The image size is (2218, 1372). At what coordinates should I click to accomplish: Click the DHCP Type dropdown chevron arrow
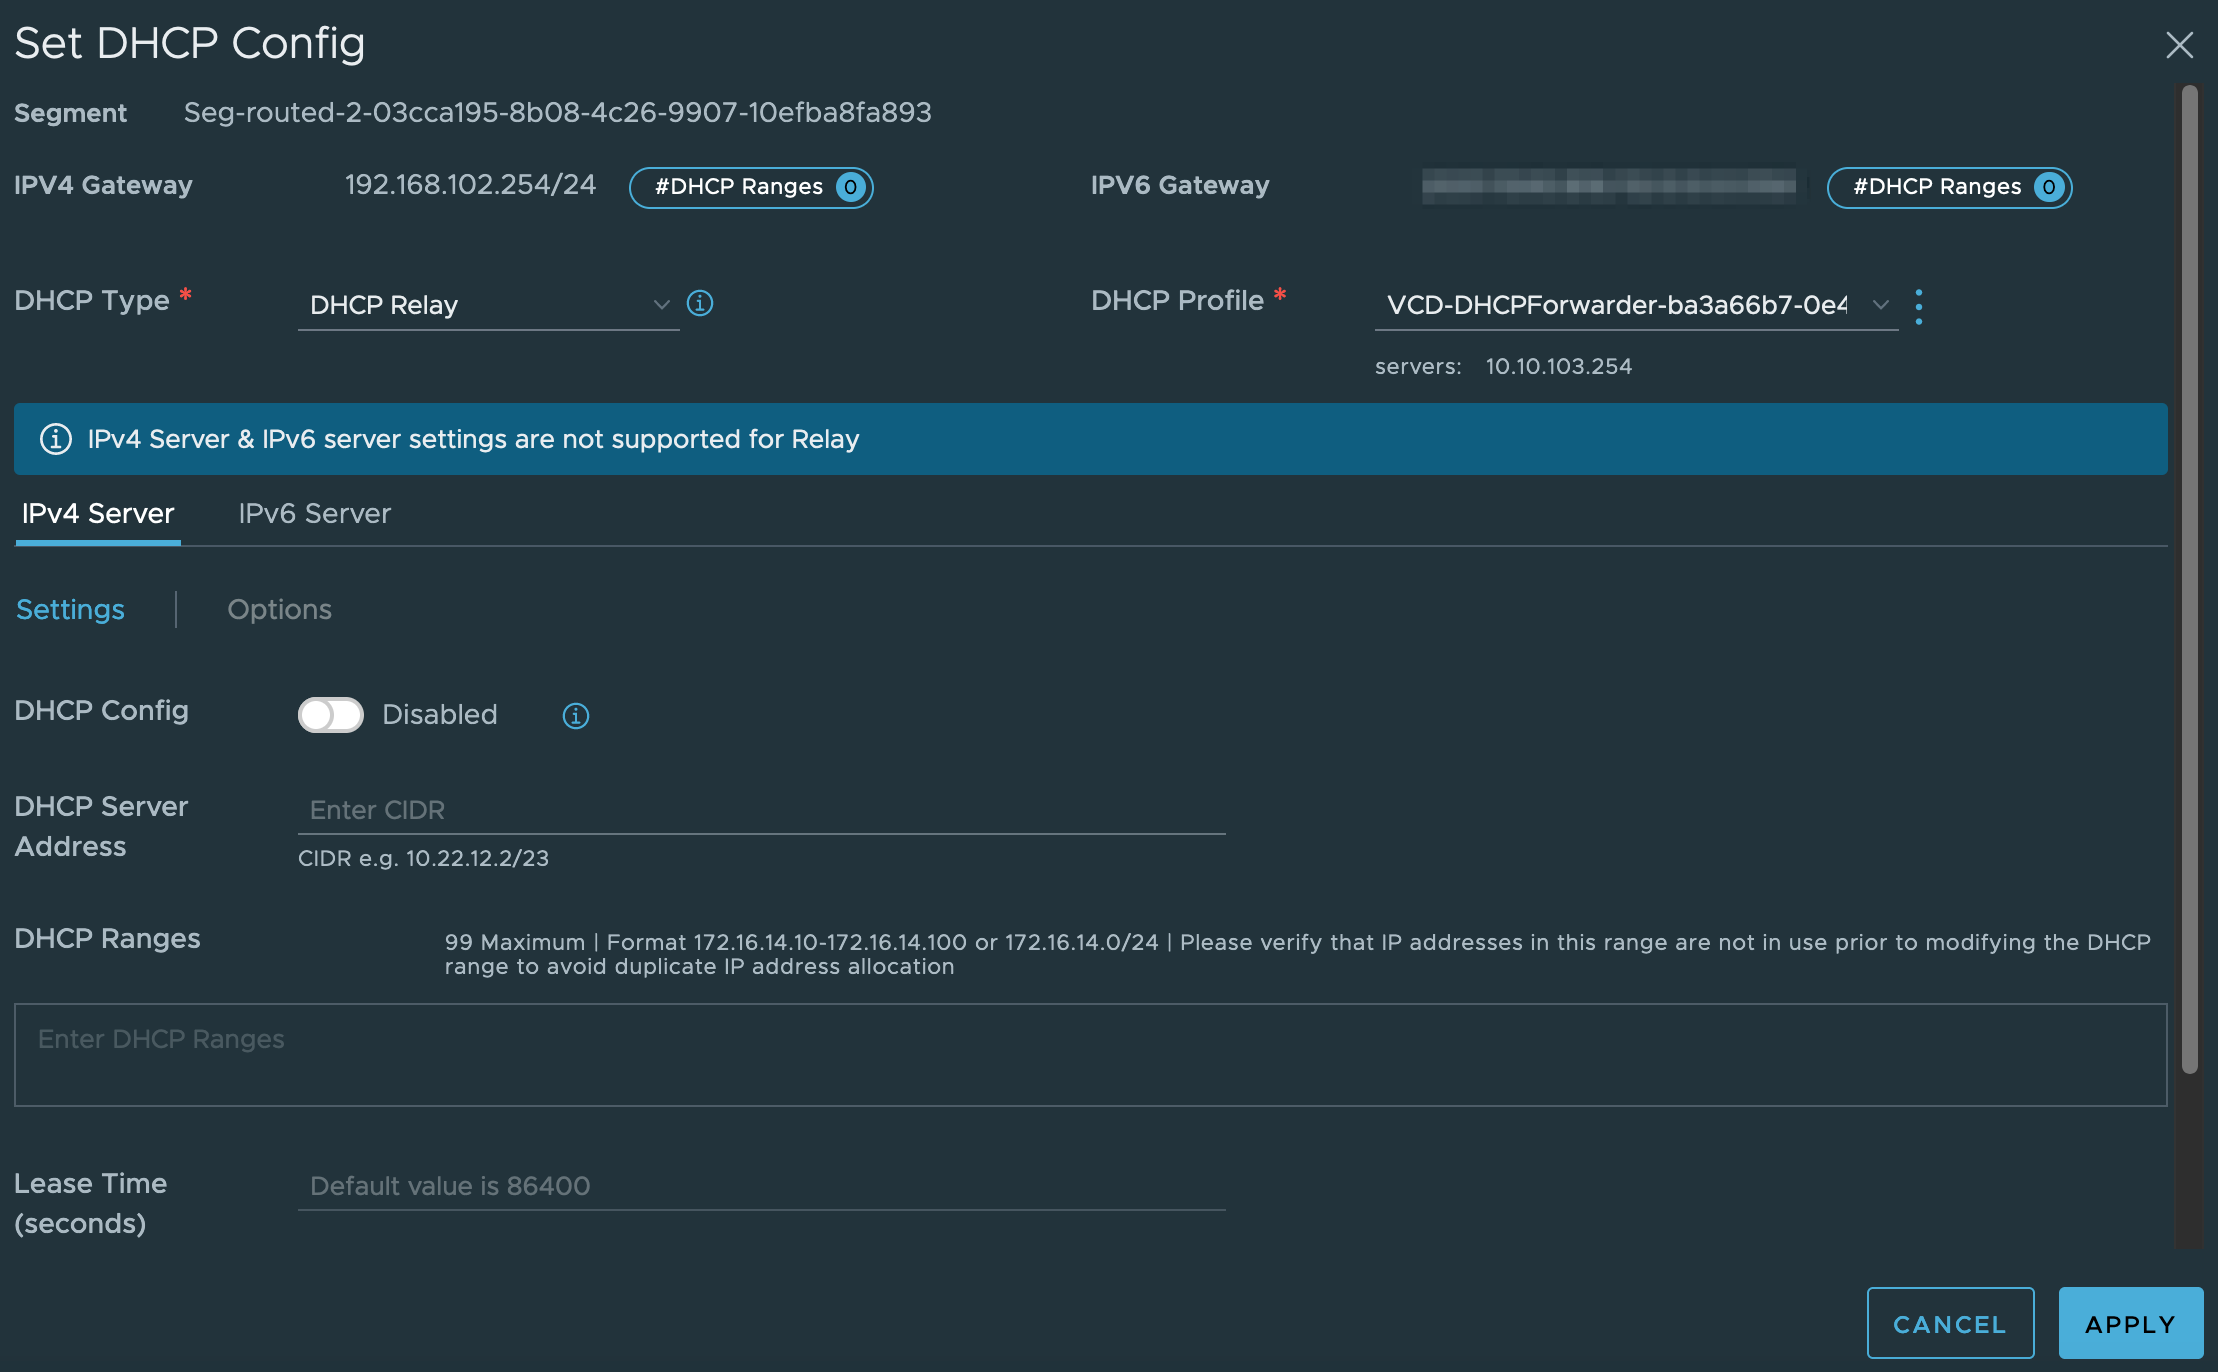tap(661, 305)
